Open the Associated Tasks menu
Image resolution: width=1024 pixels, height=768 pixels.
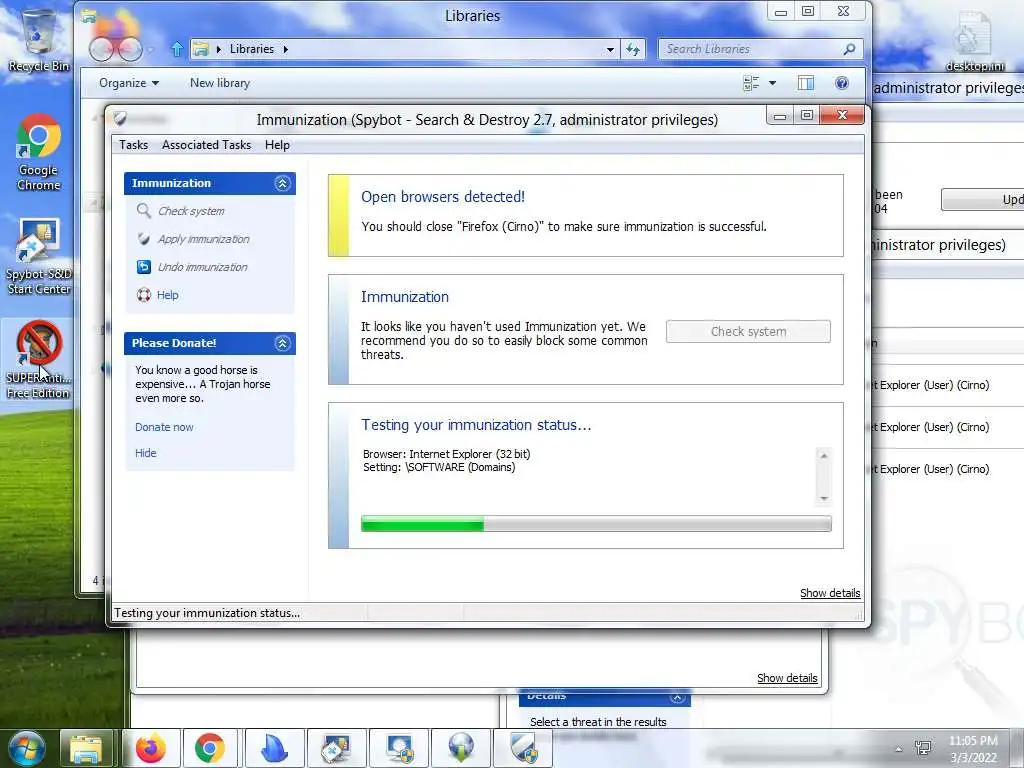(206, 145)
